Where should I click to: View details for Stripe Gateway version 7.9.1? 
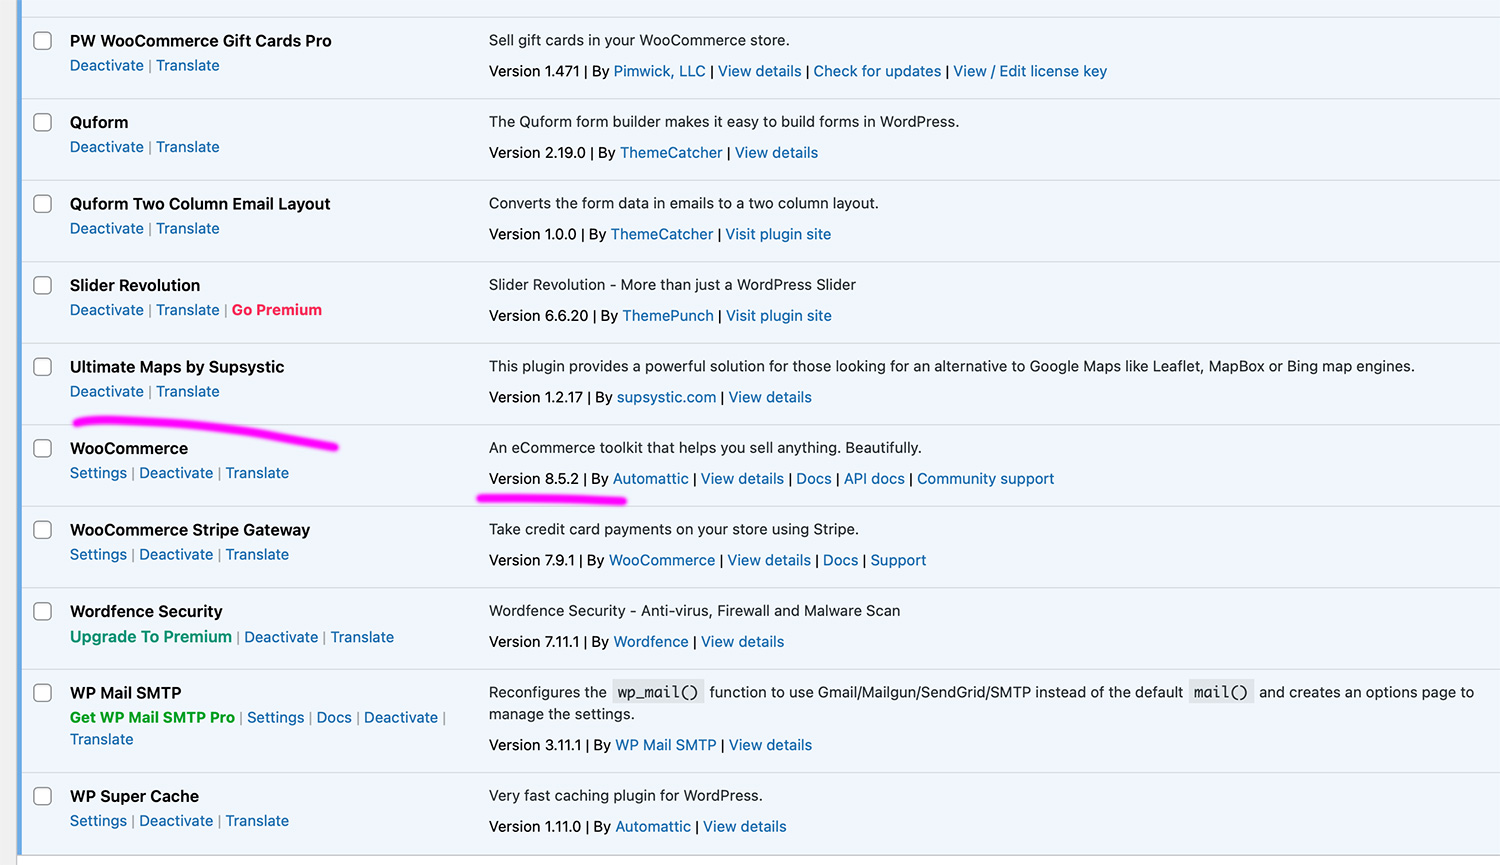tap(769, 560)
